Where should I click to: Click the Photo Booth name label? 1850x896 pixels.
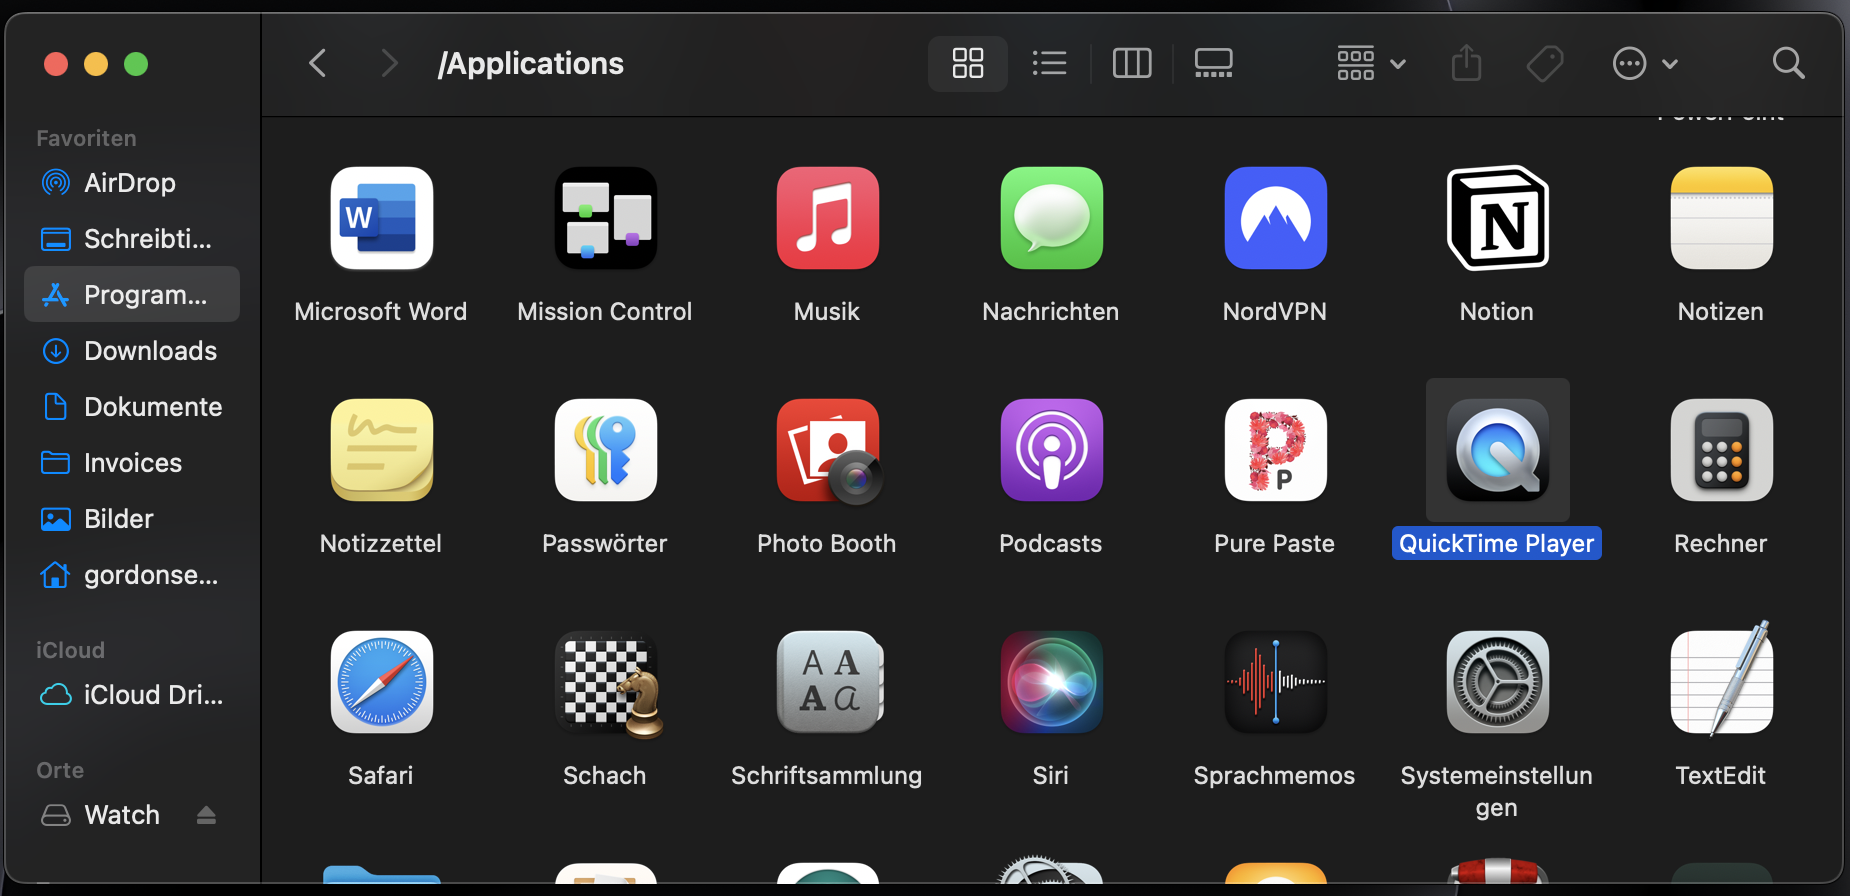pyautogui.click(x=827, y=543)
